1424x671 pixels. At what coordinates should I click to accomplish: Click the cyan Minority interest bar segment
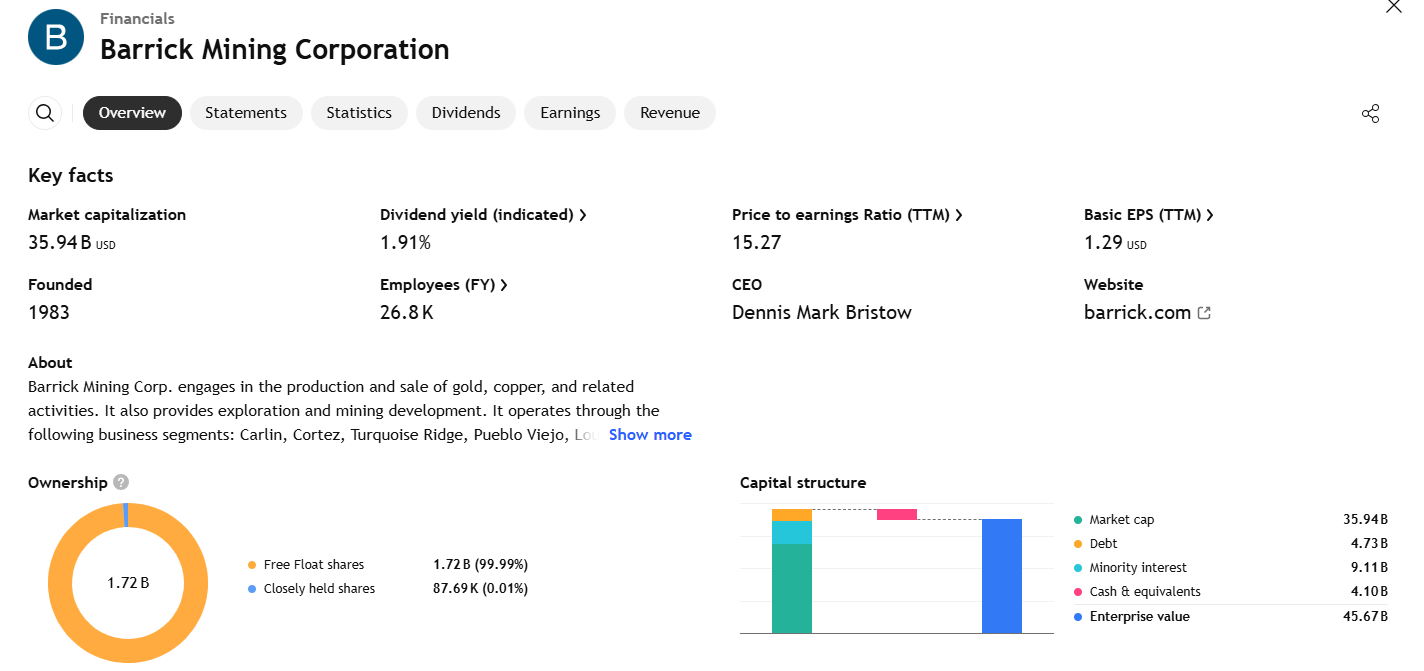coord(792,532)
